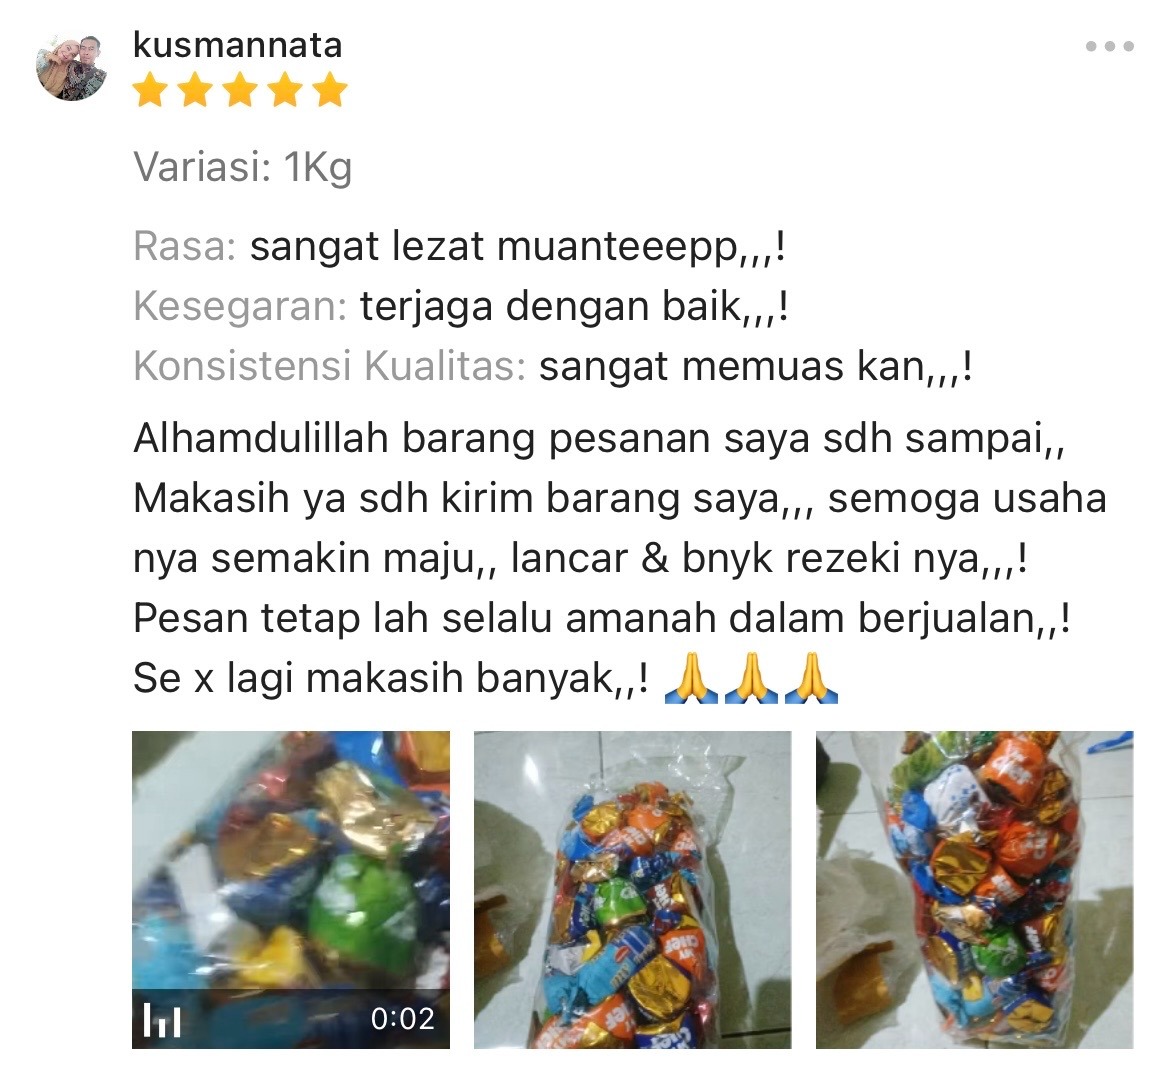Open the middle candy bag photo
Image resolution: width=1170 pixels, height=1071 pixels.
click(x=633, y=890)
